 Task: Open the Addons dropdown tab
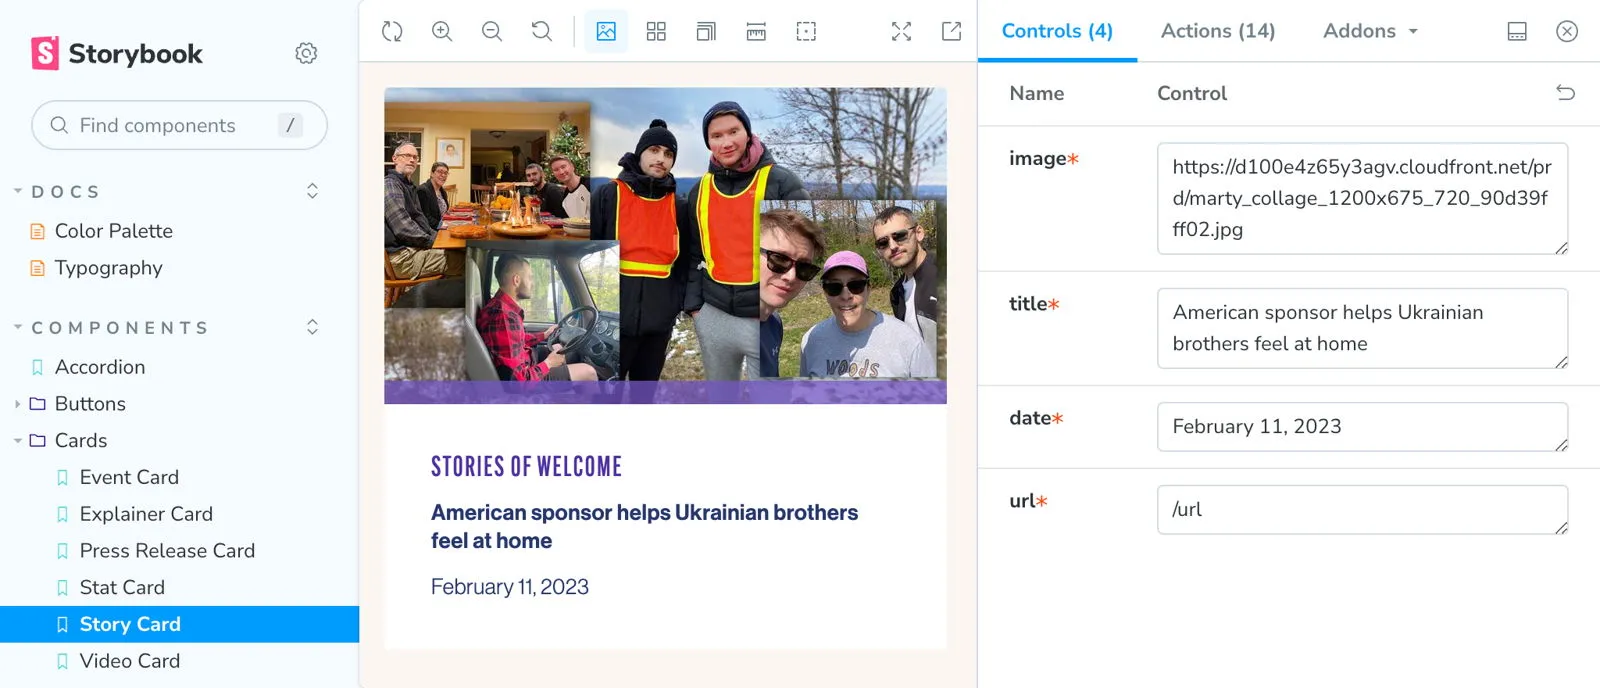click(x=1370, y=31)
